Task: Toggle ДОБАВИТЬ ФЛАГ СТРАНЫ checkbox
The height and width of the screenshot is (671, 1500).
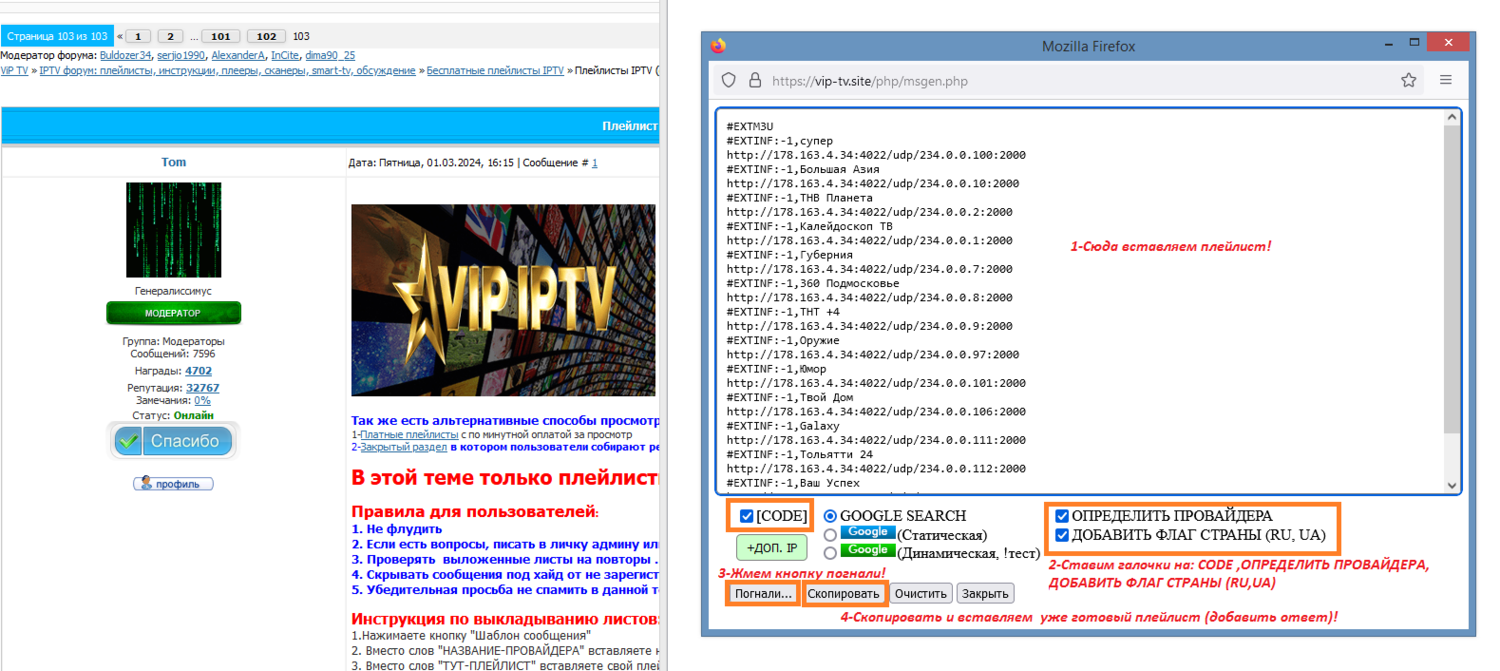Action: click(1062, 535)
